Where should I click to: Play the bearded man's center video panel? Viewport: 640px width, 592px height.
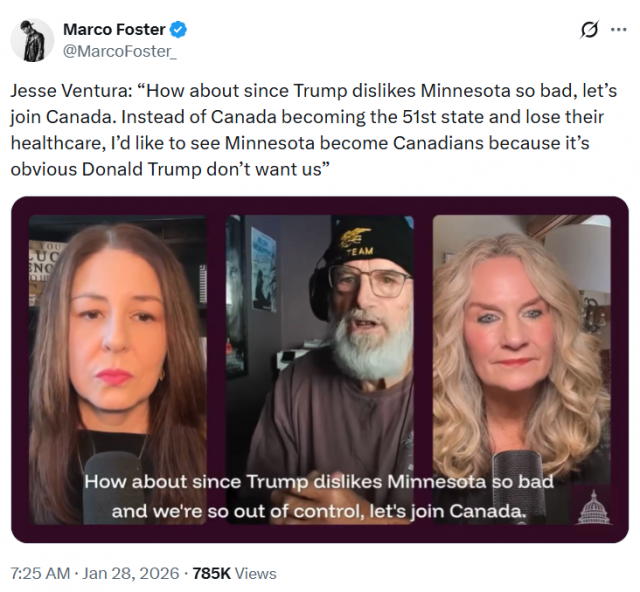pyautogui.click(x=320, y=340)
